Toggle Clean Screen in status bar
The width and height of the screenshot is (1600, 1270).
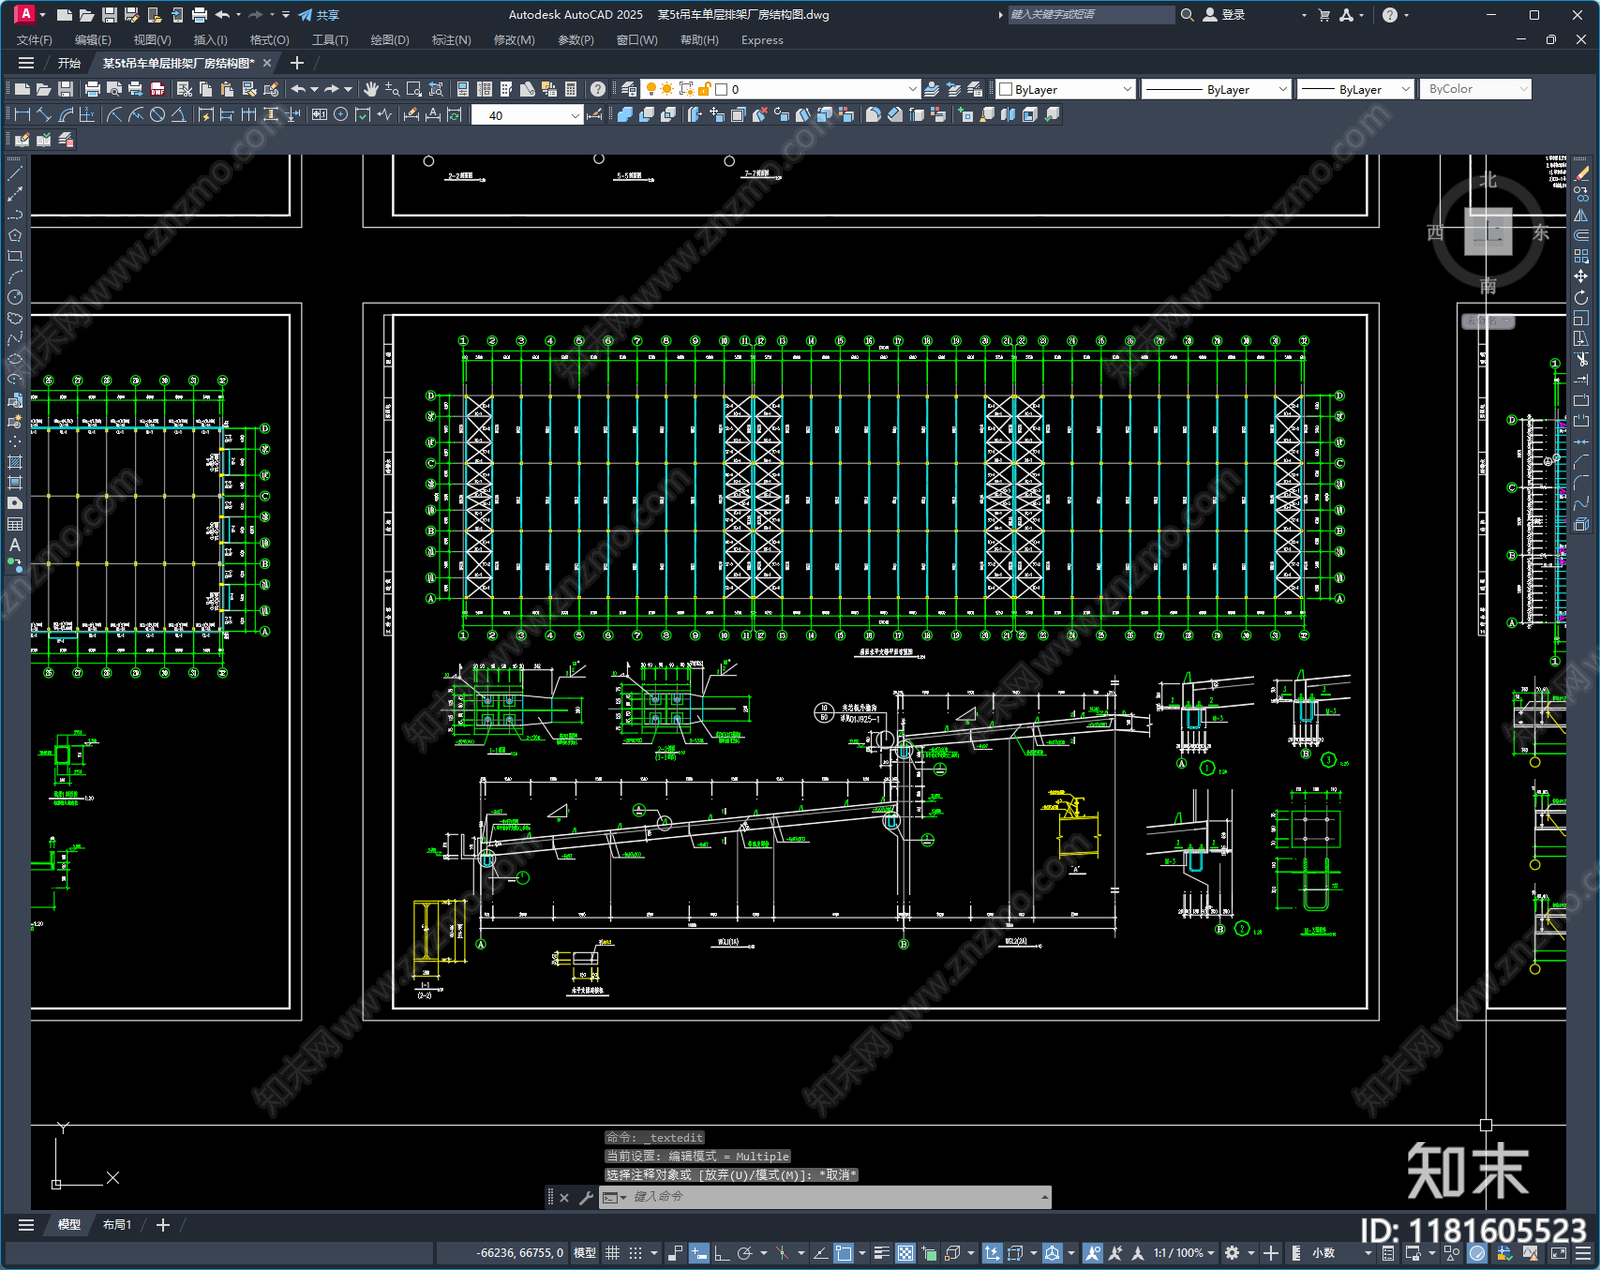tap(1558, 1253)
